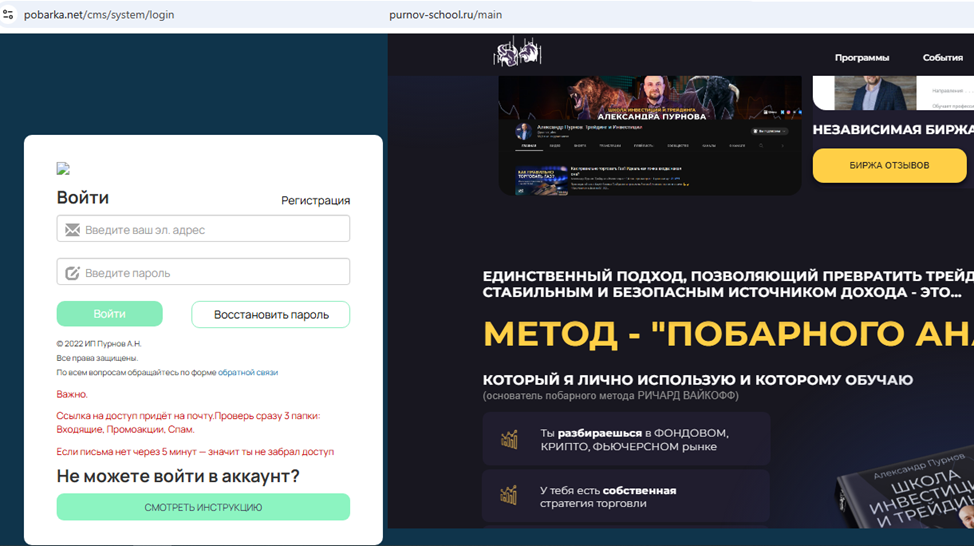Click the chart icon beside ФОНДОВОМ рынке text

pos(509,439)
